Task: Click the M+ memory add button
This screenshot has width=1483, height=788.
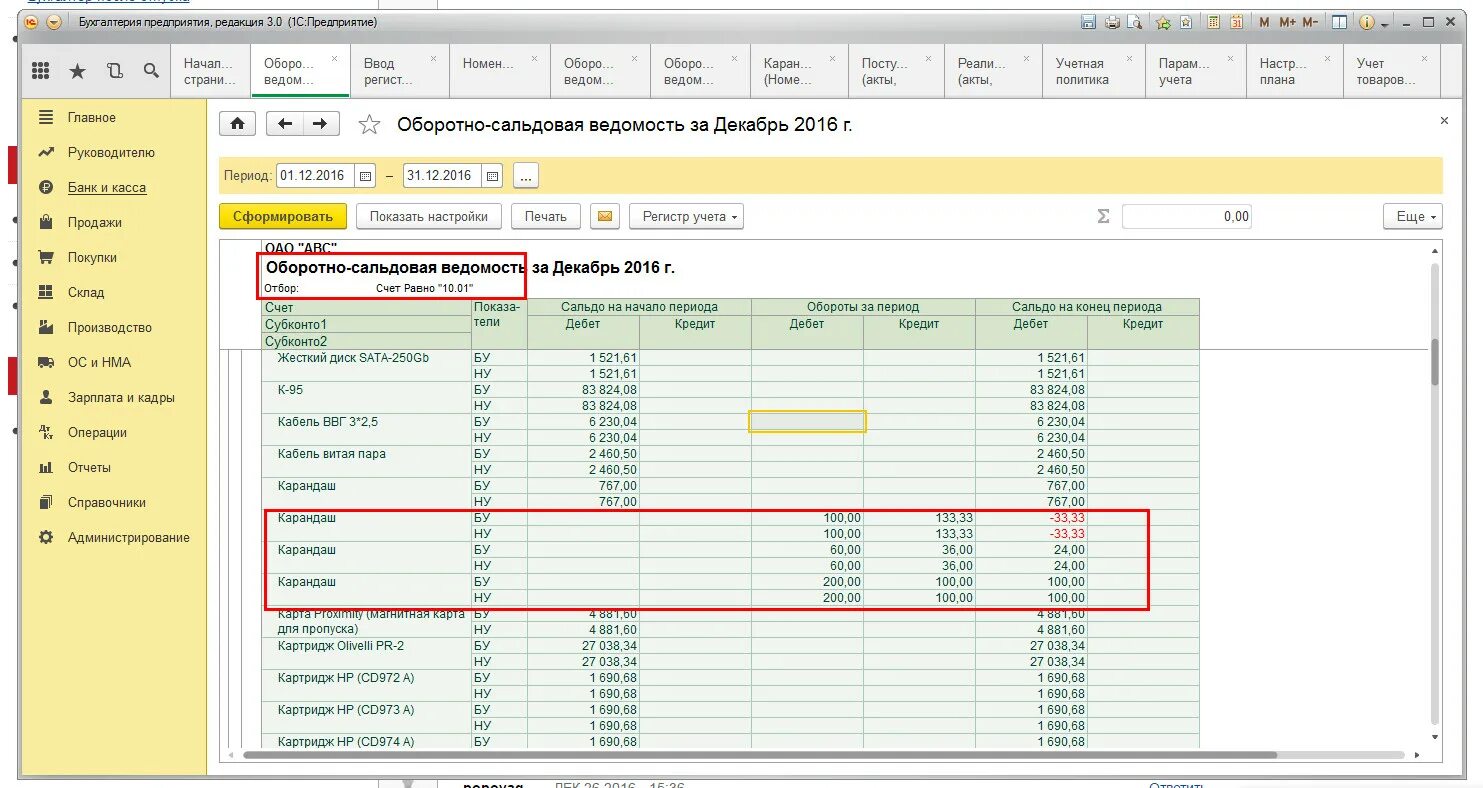Action: pyautogui.click(x=1287, y=22)
